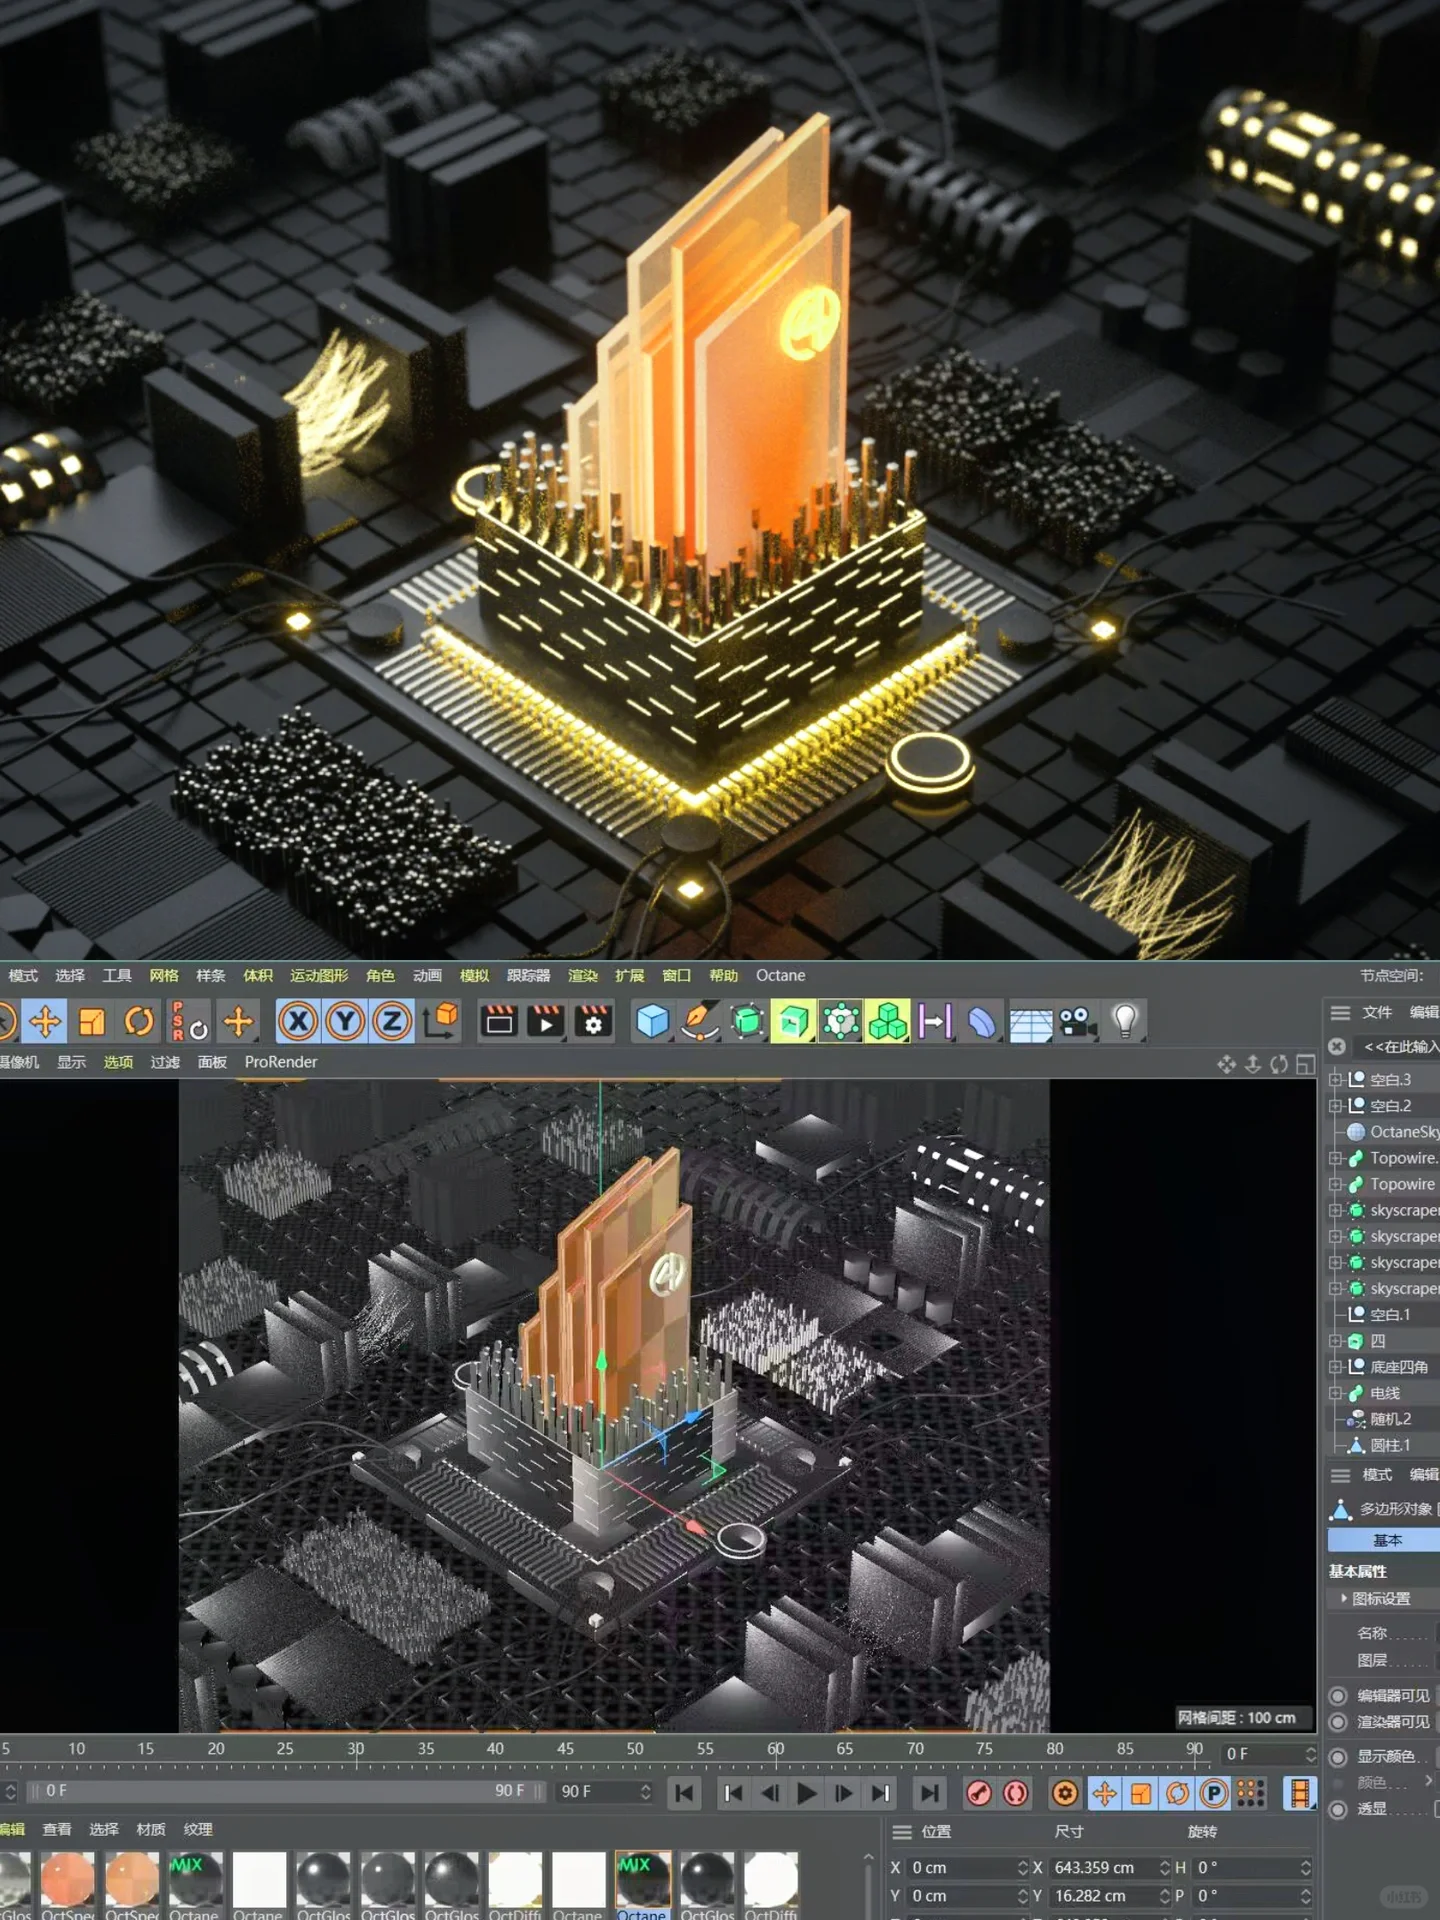Open the Subdivision Surface generator icon
1440x1920 pixels.
pos(746,1021)
